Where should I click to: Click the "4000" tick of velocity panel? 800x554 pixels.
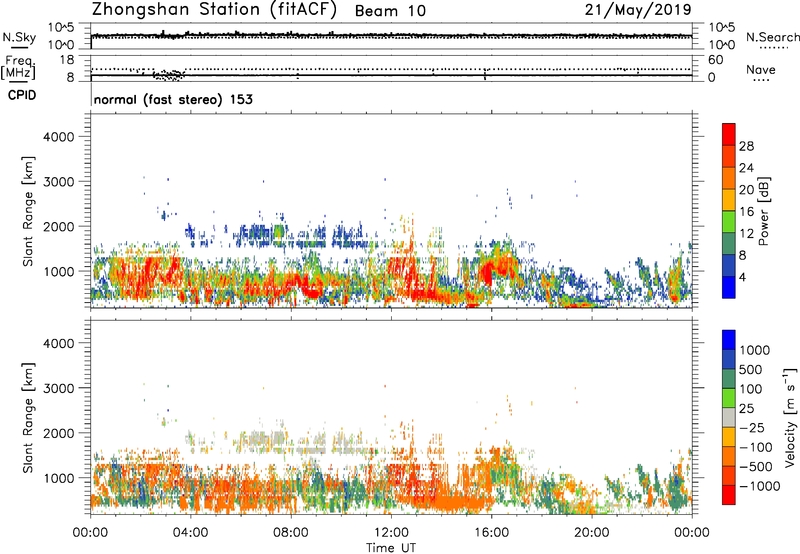(59, 343)
